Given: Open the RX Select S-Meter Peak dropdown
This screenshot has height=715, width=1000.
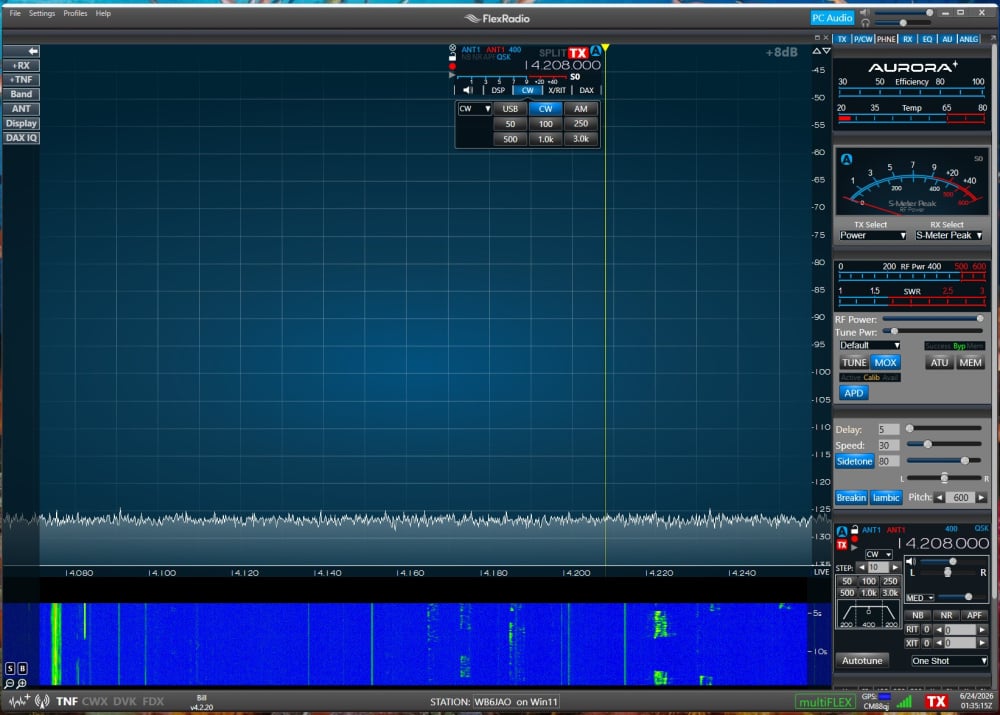Looking at the screenshot, I should 948,235.
